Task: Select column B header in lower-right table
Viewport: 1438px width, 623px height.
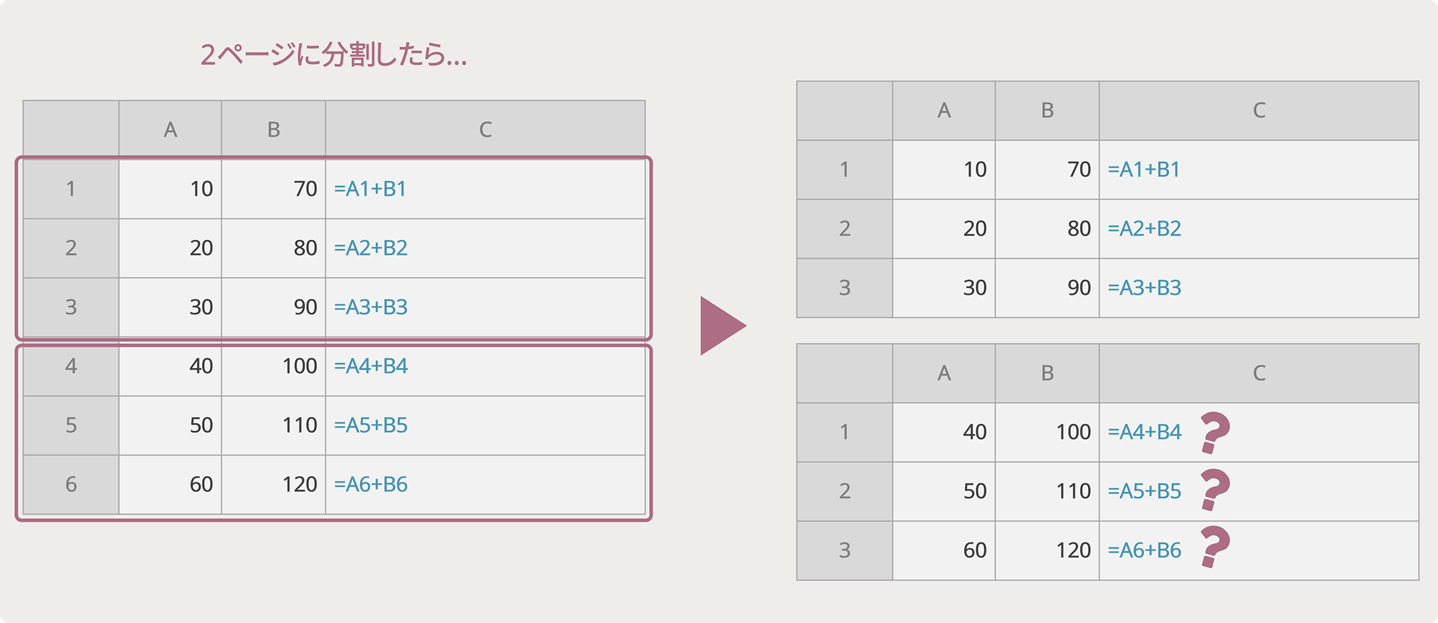Action: point(1047,373)
